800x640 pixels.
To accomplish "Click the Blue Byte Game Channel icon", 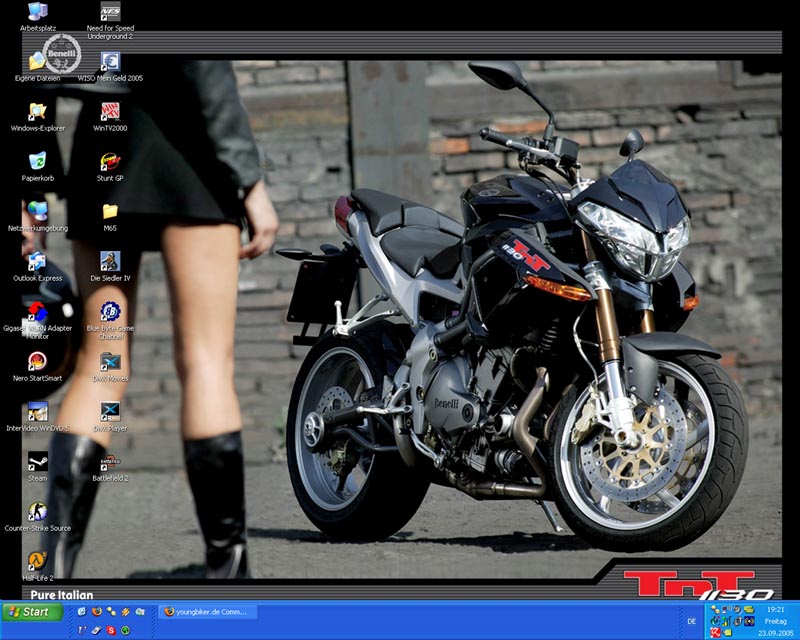I will tap(110, 321).
